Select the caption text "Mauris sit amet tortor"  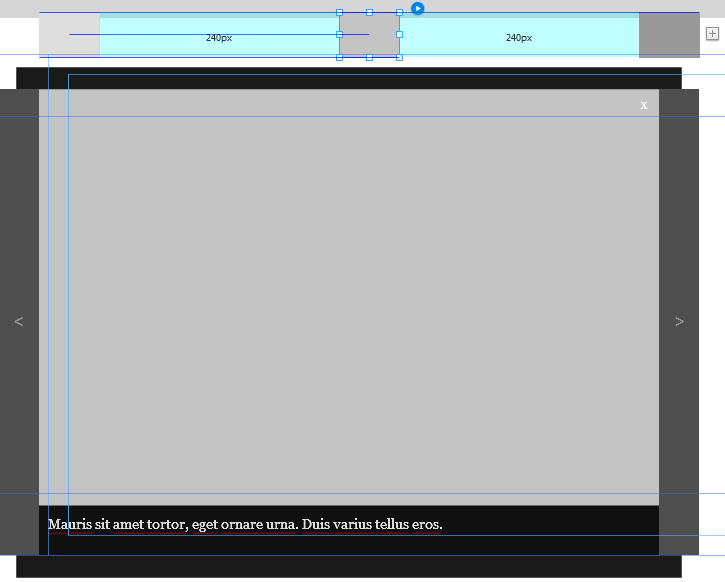117,524
